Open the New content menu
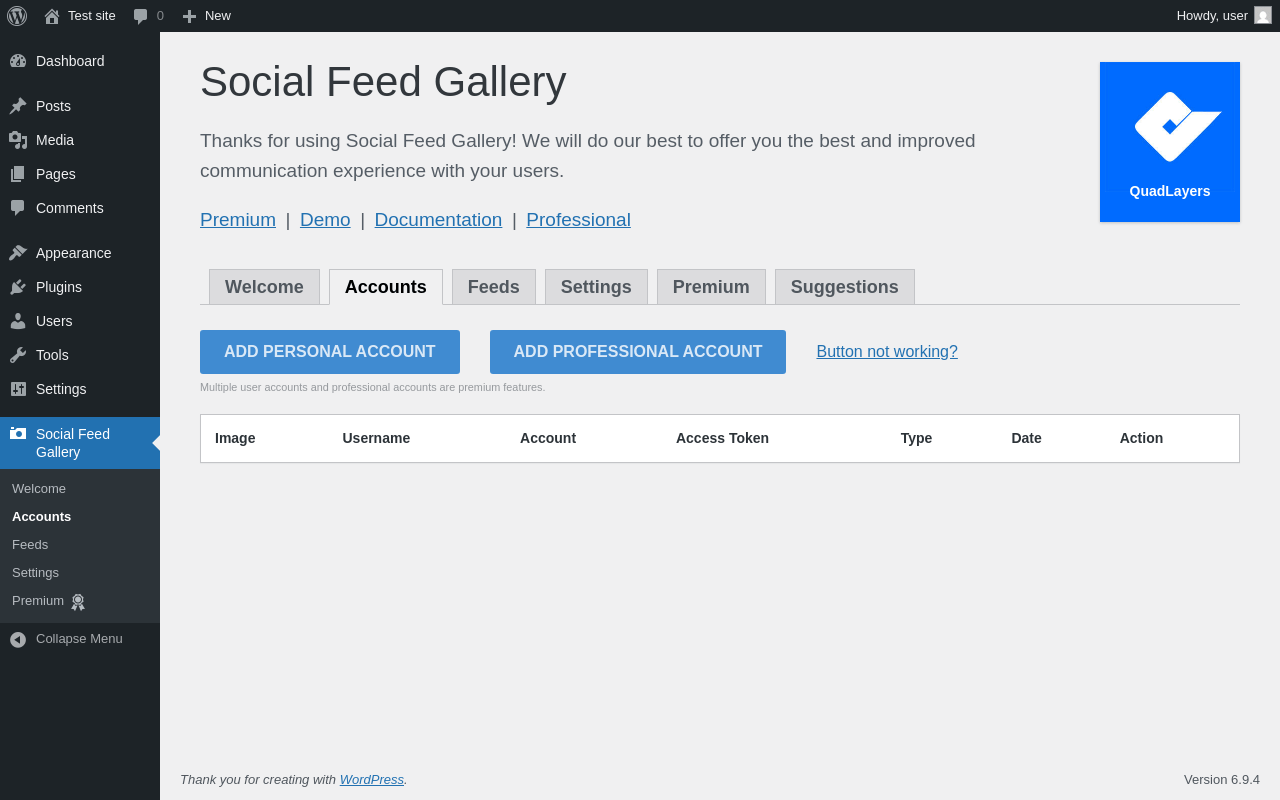The width and height of the screenshot is (1280, 800). coord(207,16)
